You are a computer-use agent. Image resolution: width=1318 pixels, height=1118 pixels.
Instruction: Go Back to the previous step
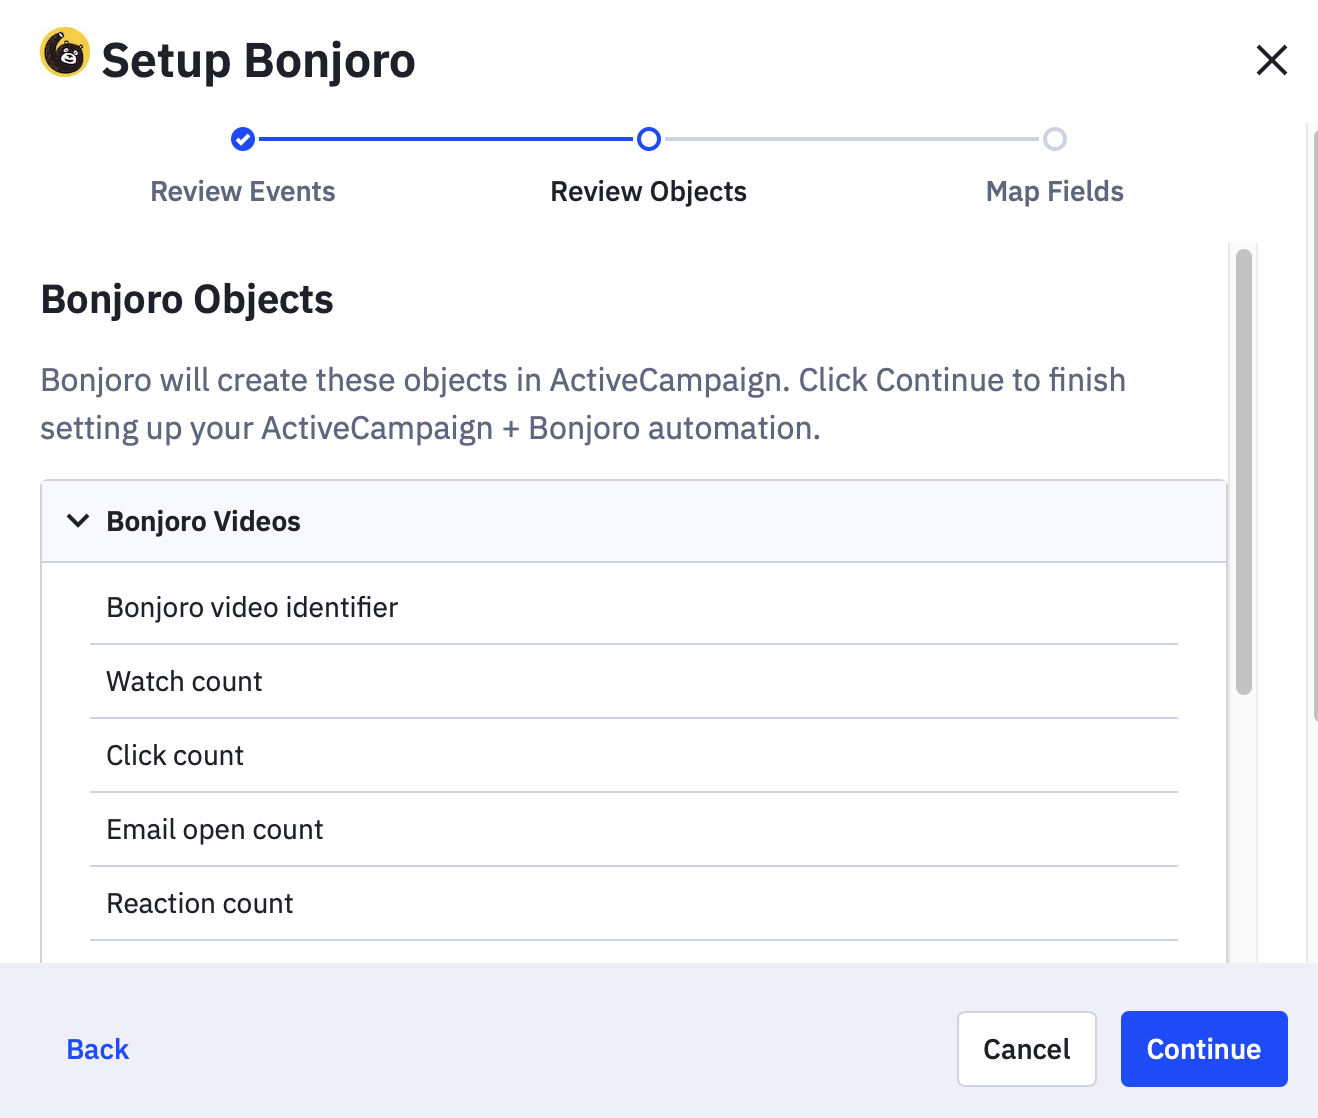tap(98, 1049)
